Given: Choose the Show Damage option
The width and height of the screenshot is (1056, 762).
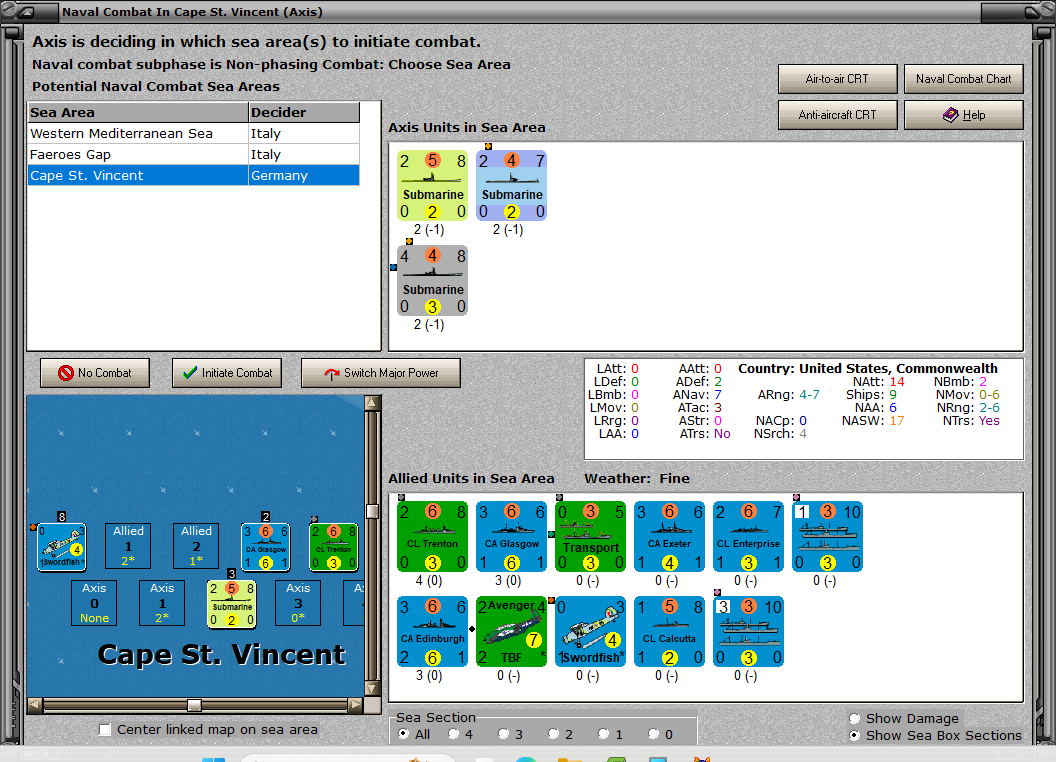Looking at the screenshot, I should point(855,718).
